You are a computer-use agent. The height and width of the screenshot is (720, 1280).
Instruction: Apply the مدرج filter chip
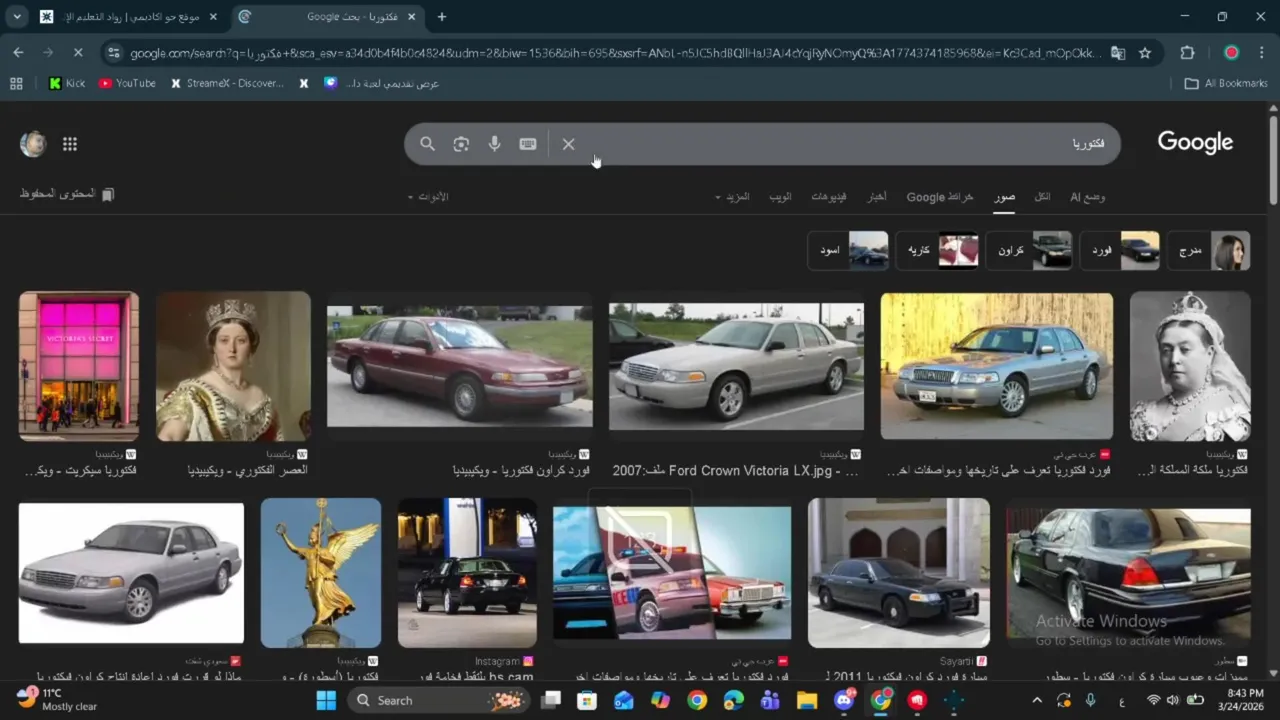coord(1209,251)
